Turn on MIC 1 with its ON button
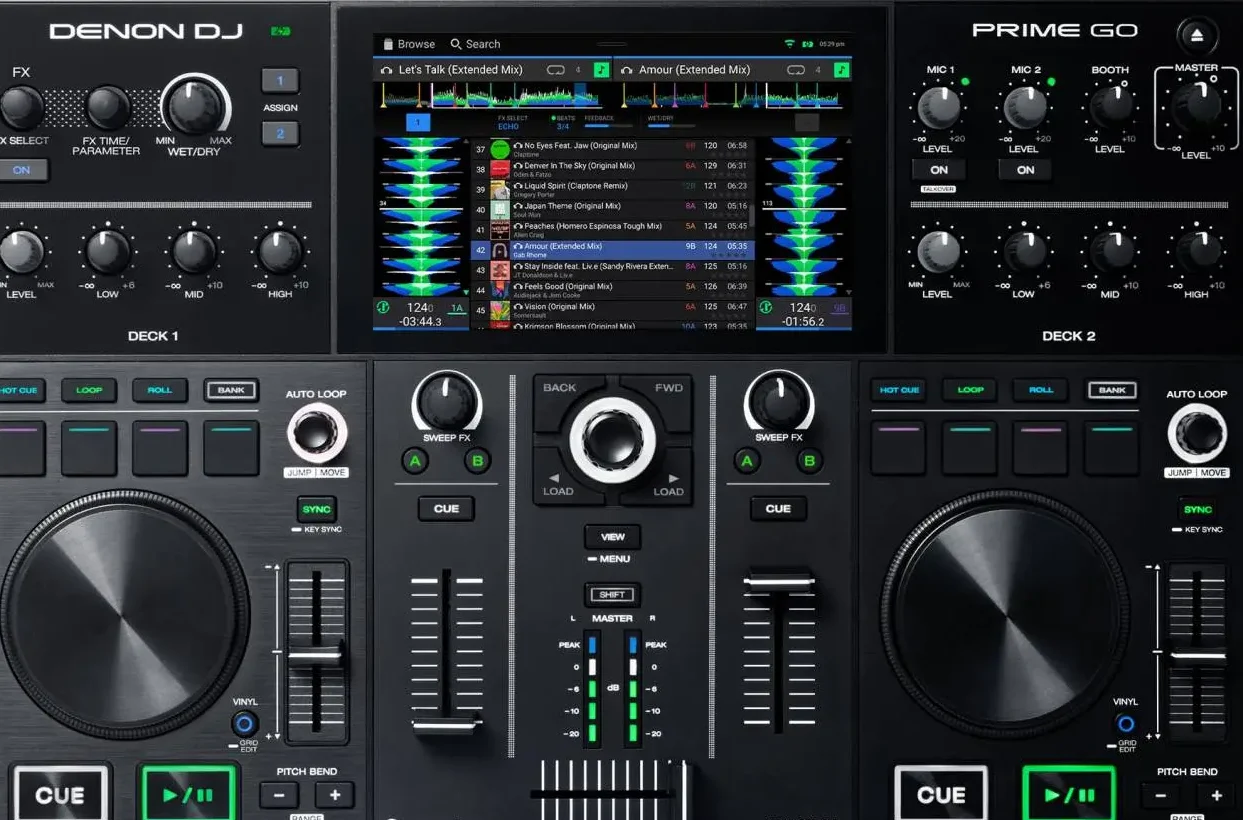The height and width of the screenshot is (820, 1243). (x=939, y=170)
